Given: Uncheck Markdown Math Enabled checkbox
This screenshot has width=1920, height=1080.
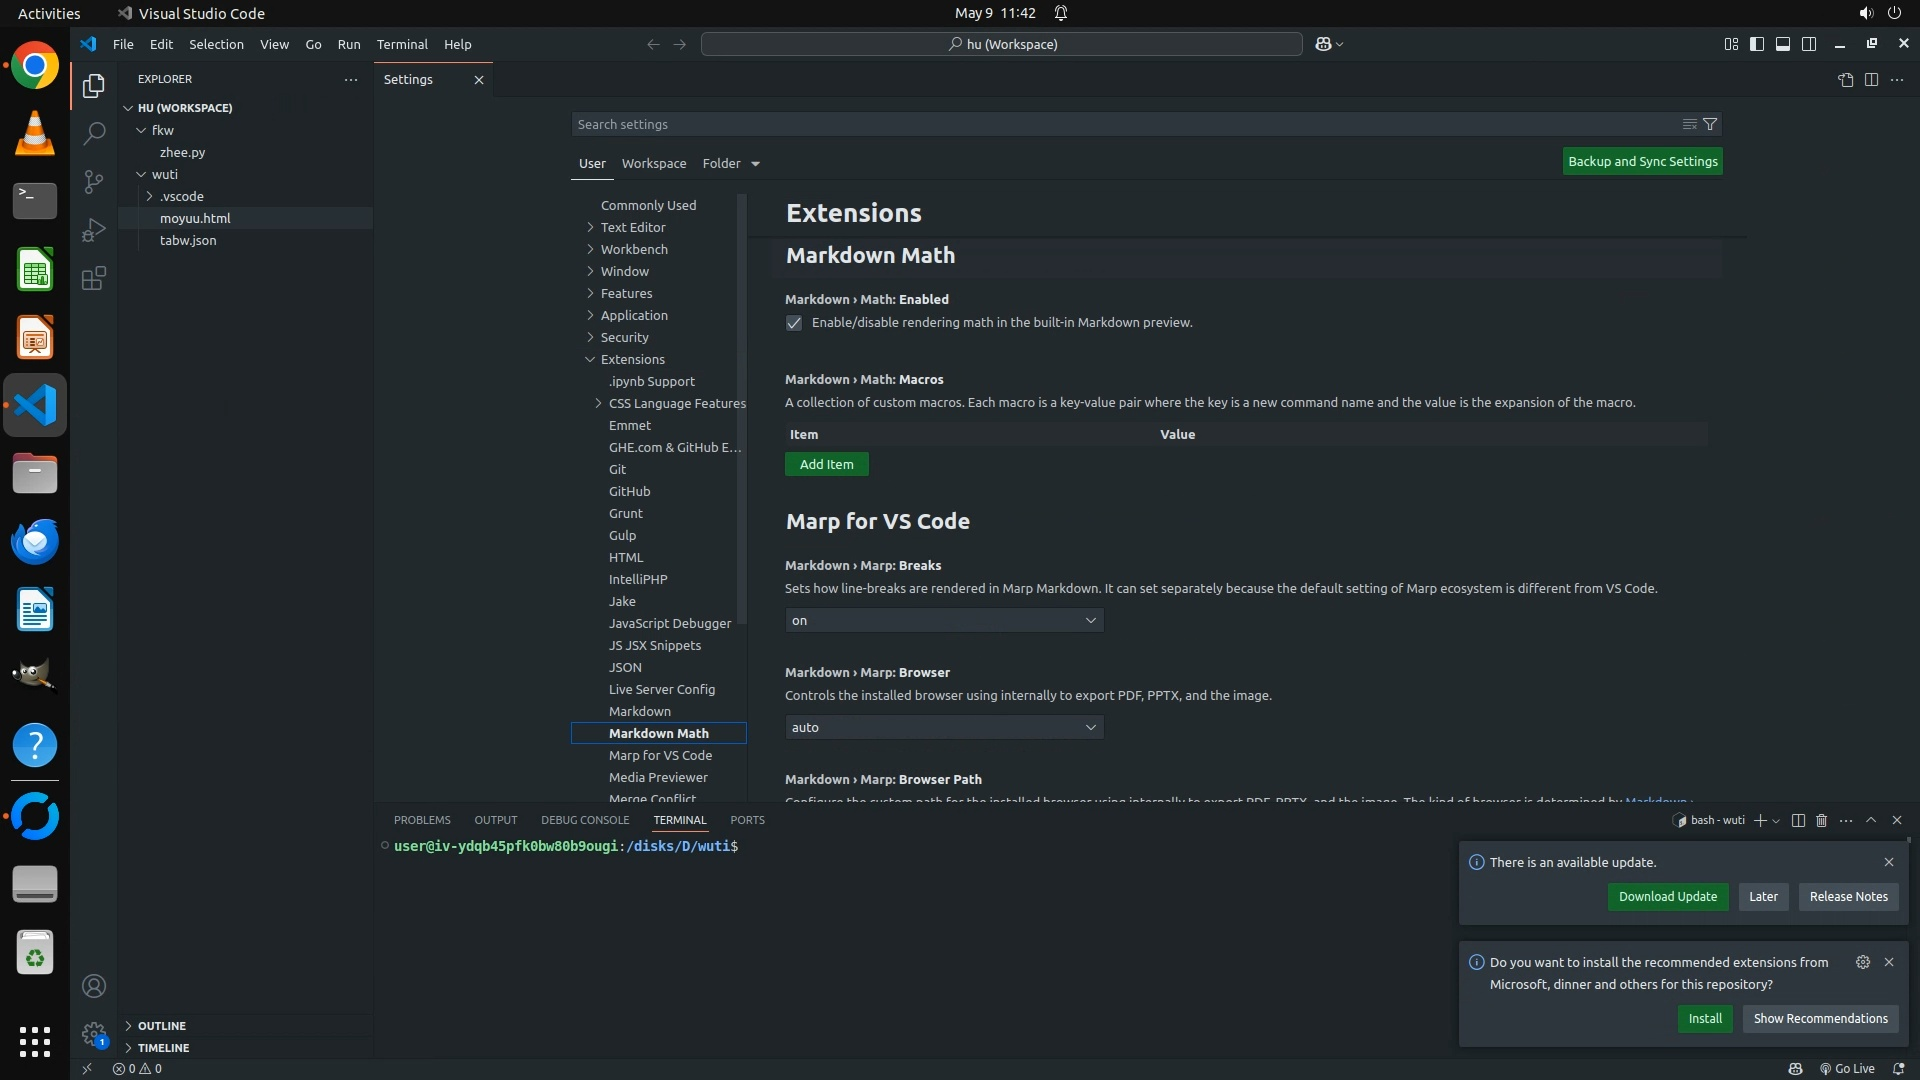Looking at the screenshot, I should point(794,323).
